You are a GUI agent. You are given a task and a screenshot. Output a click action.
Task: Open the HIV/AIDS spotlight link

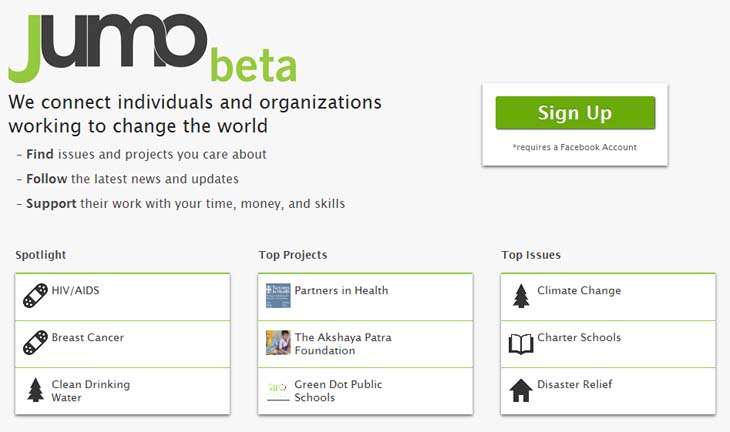[x=75, y=290]
